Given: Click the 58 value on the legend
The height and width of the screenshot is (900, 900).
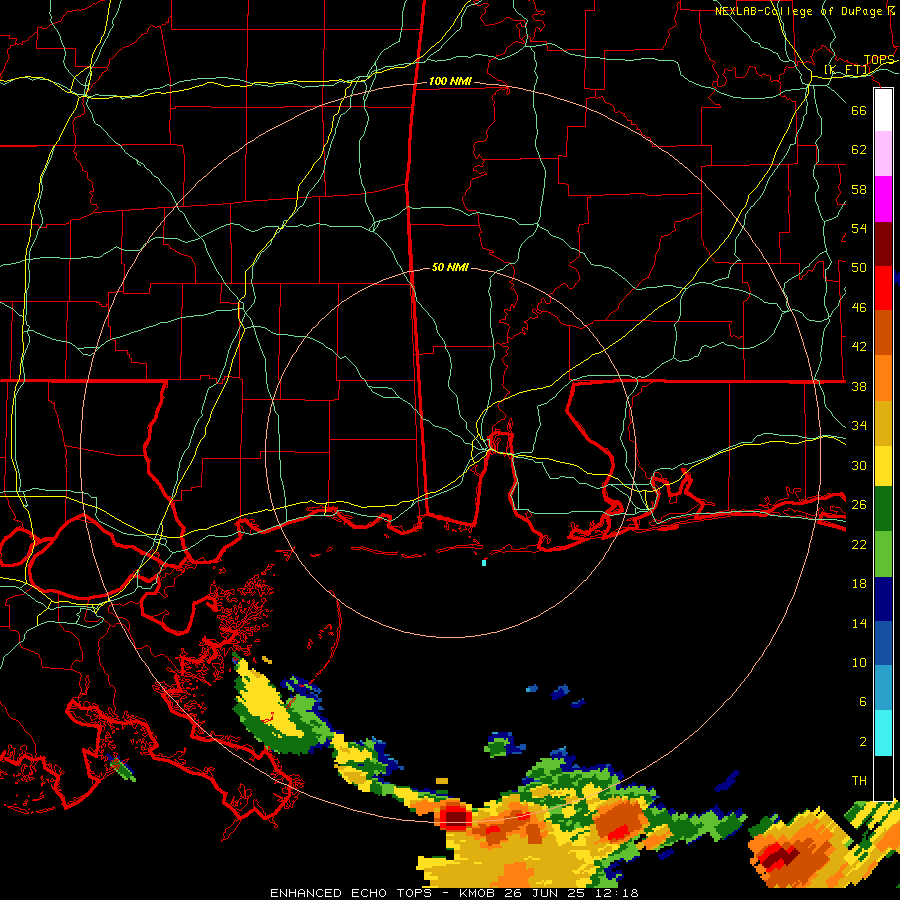Looking at the screenshot, I should pyautogui.click(x=859, y=189).
